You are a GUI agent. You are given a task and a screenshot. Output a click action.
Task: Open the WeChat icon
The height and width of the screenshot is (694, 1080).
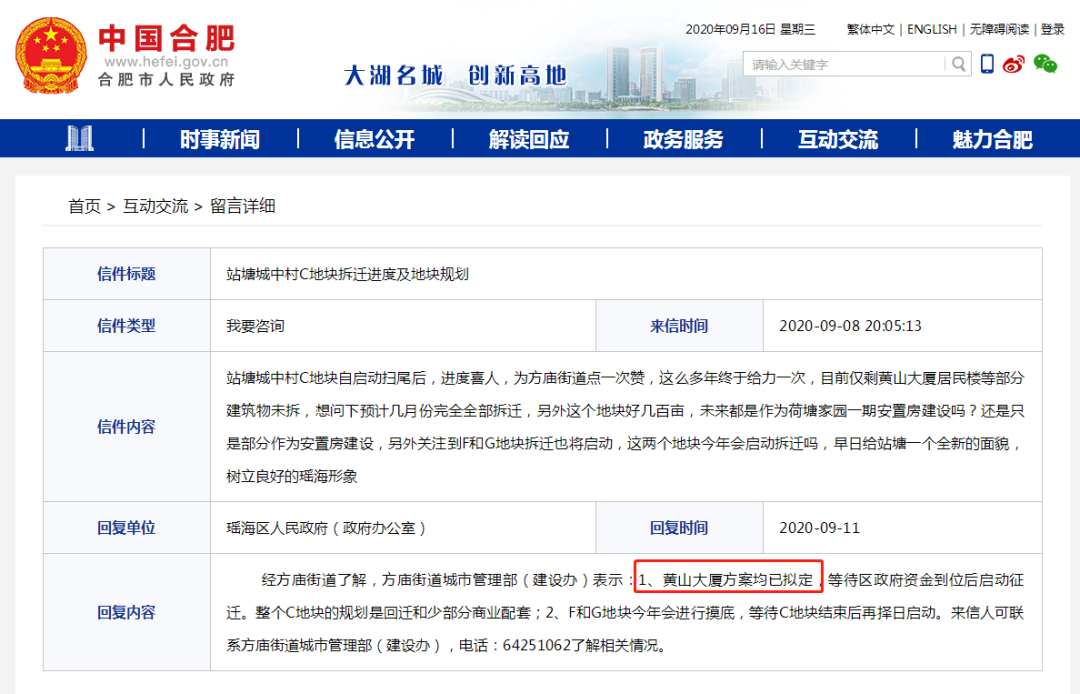click(1045, 64)
